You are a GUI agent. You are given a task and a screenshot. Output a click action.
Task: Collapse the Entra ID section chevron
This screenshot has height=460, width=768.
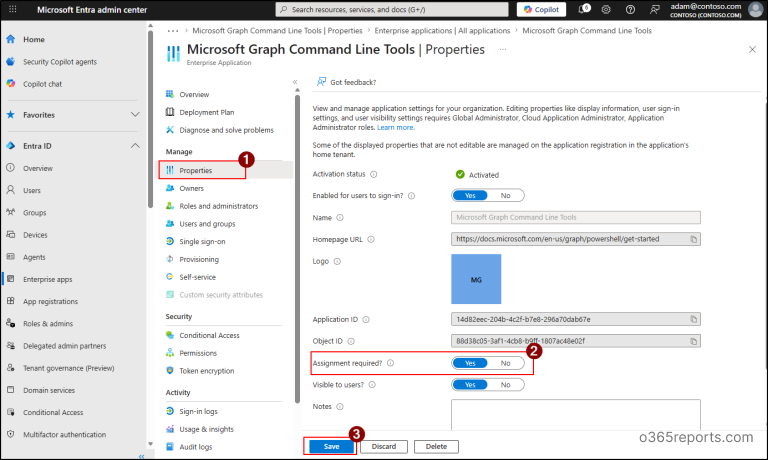[x=135, y=145]
